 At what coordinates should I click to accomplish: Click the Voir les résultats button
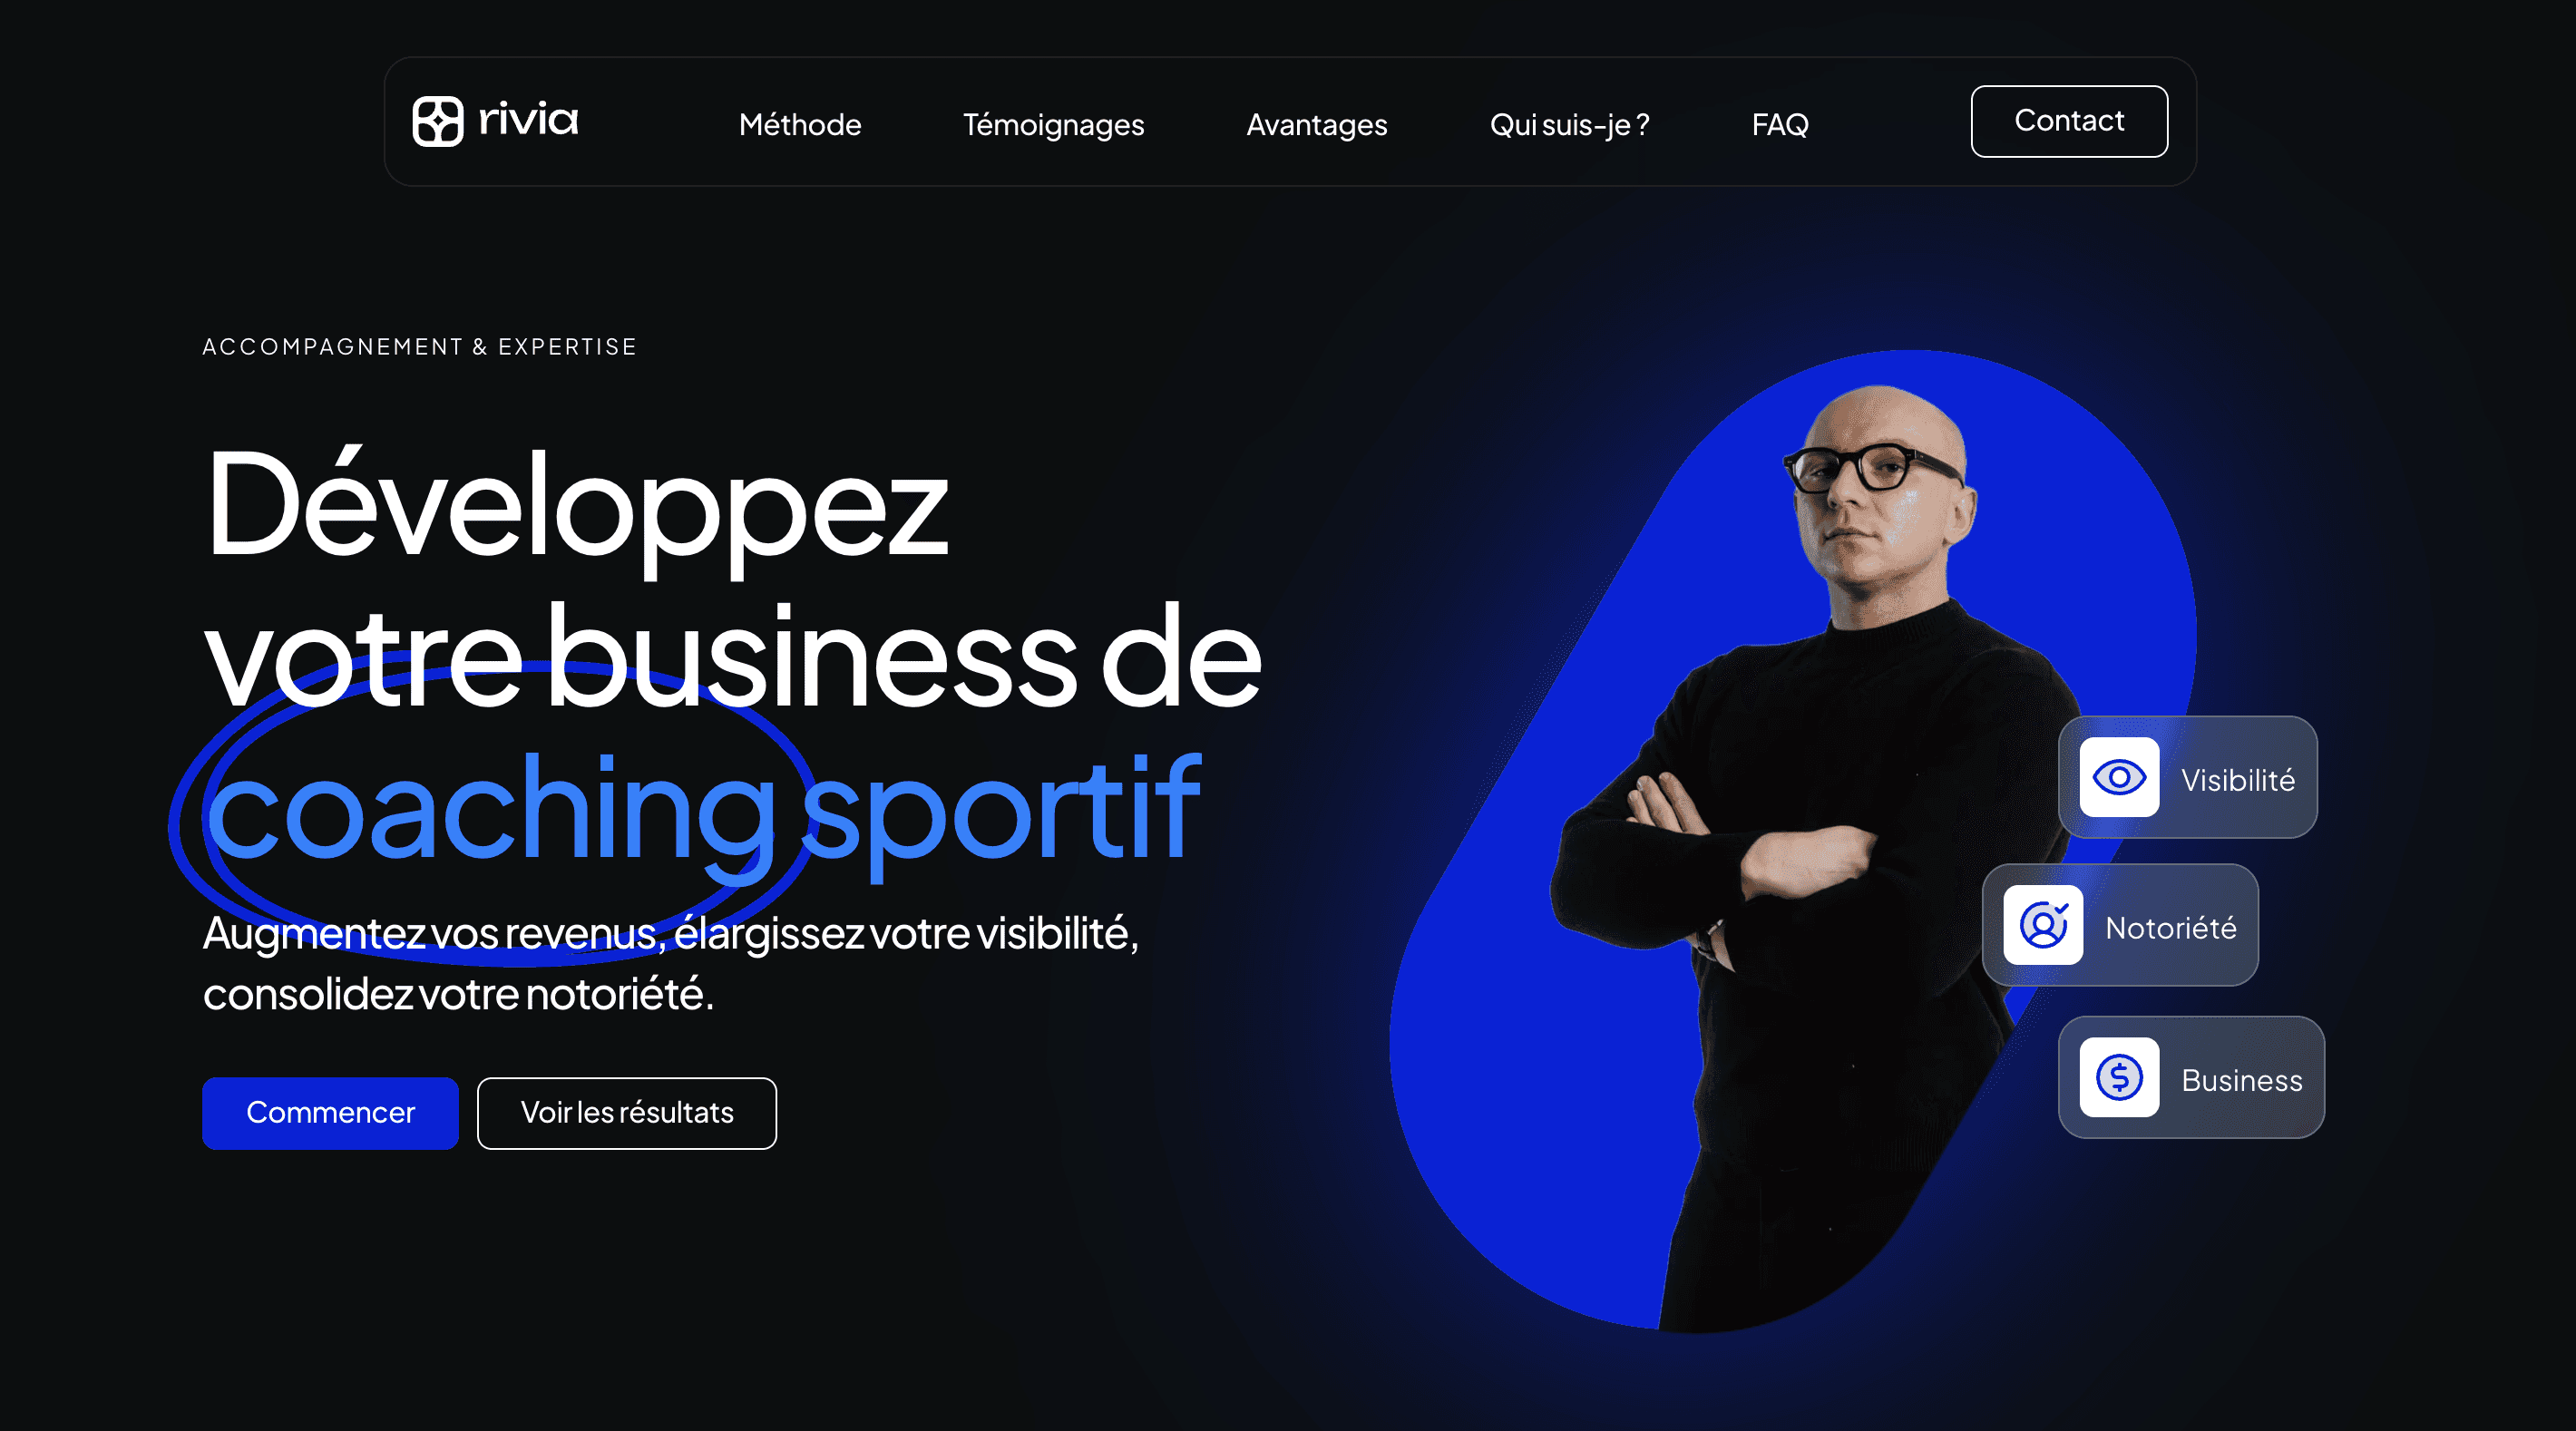pos(627,1113)
